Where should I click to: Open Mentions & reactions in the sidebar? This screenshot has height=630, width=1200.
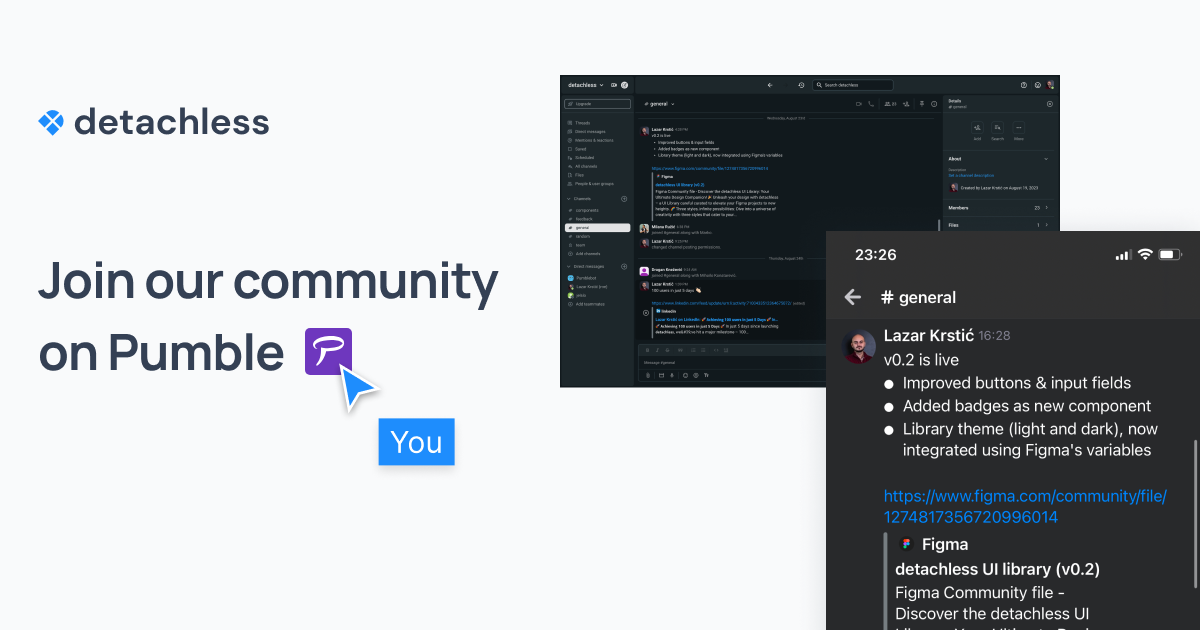[x=595, y=141]
